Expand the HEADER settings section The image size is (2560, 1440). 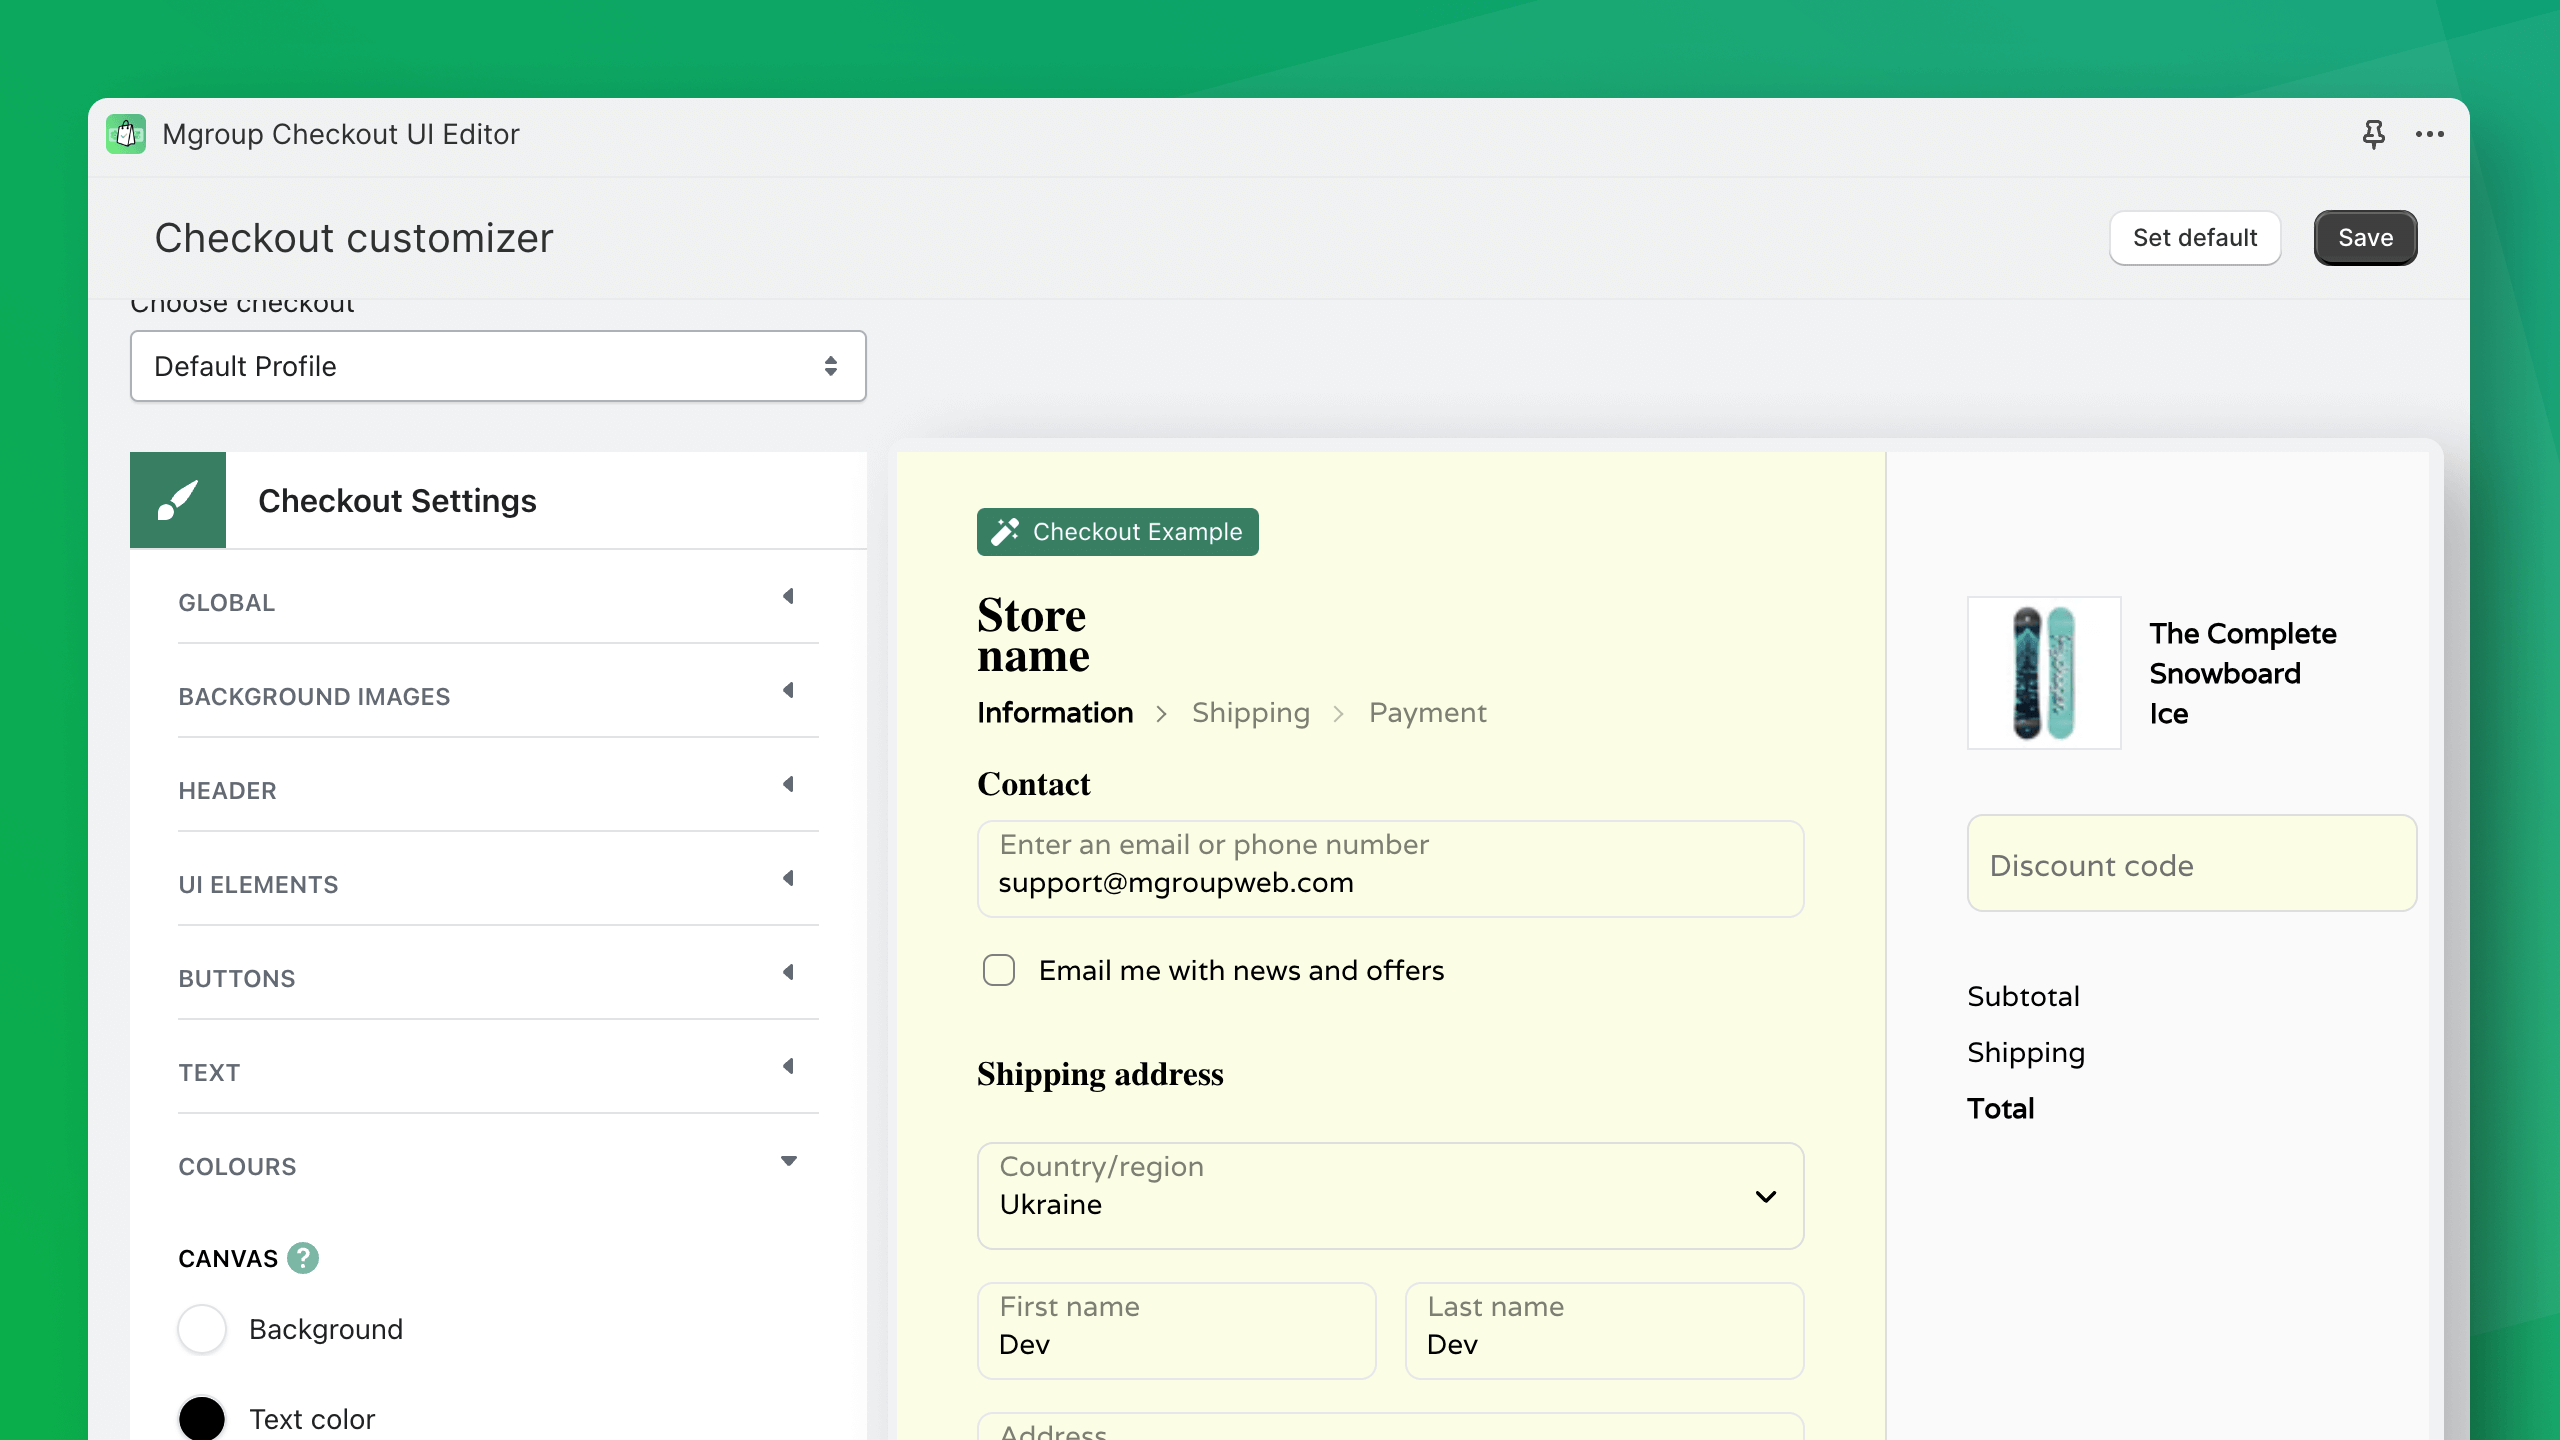tap(498, 789)
